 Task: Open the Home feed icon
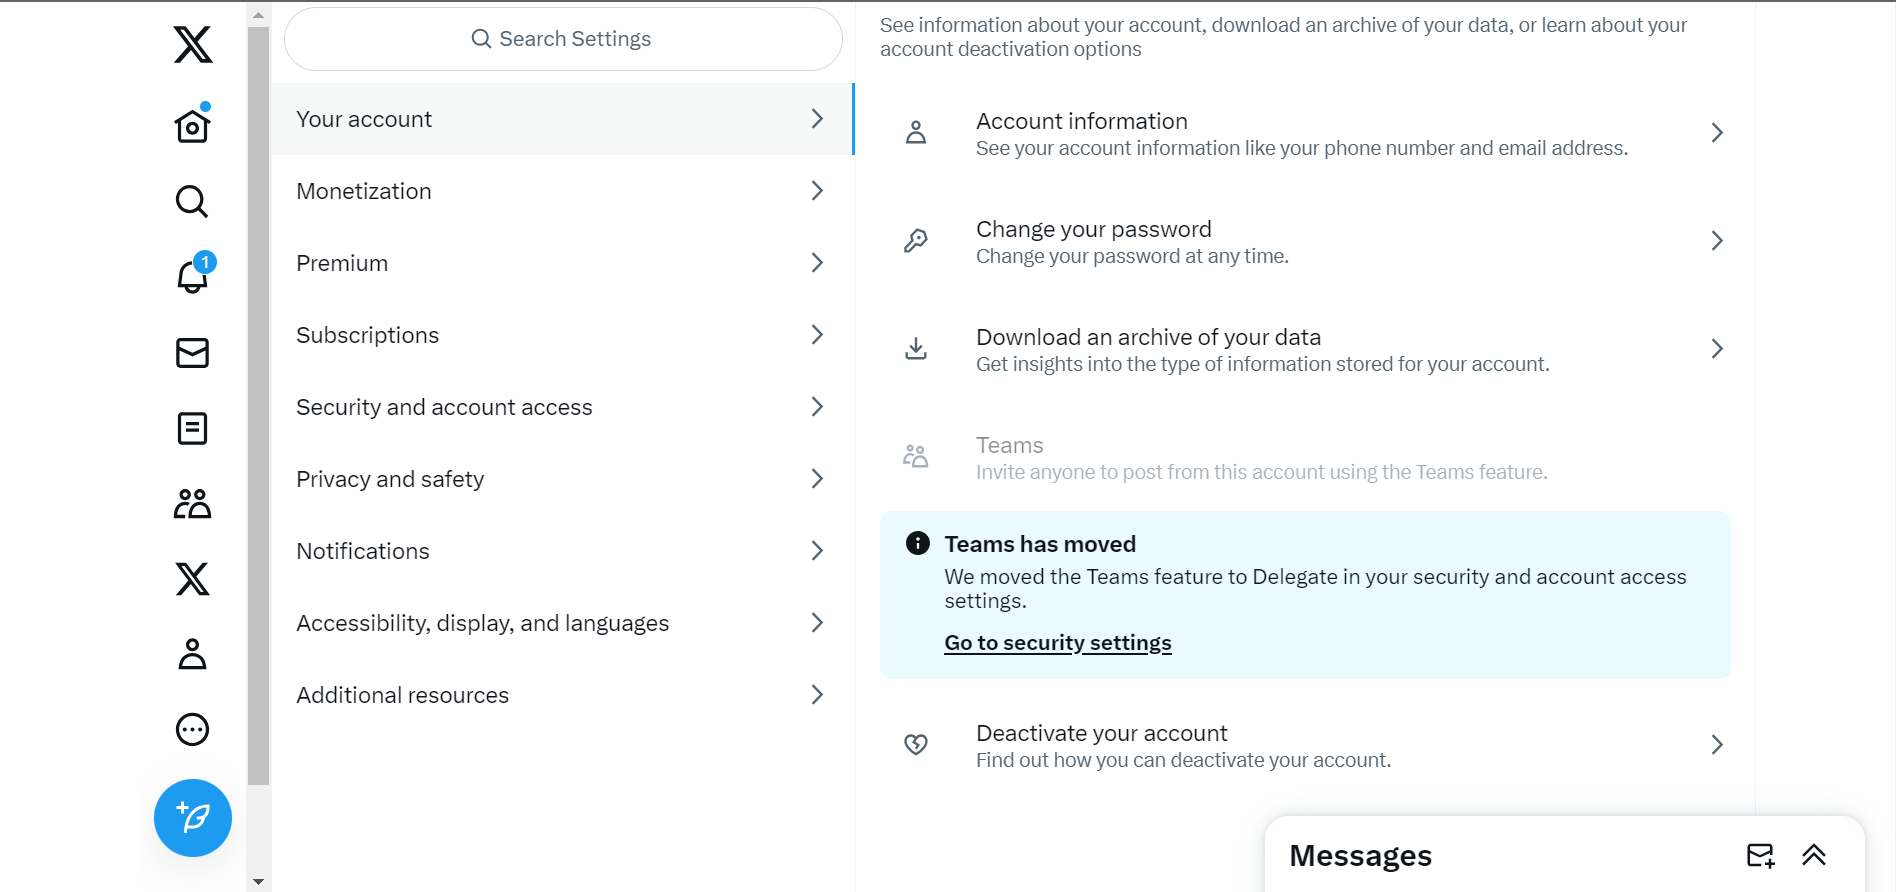tap(191, 125)
